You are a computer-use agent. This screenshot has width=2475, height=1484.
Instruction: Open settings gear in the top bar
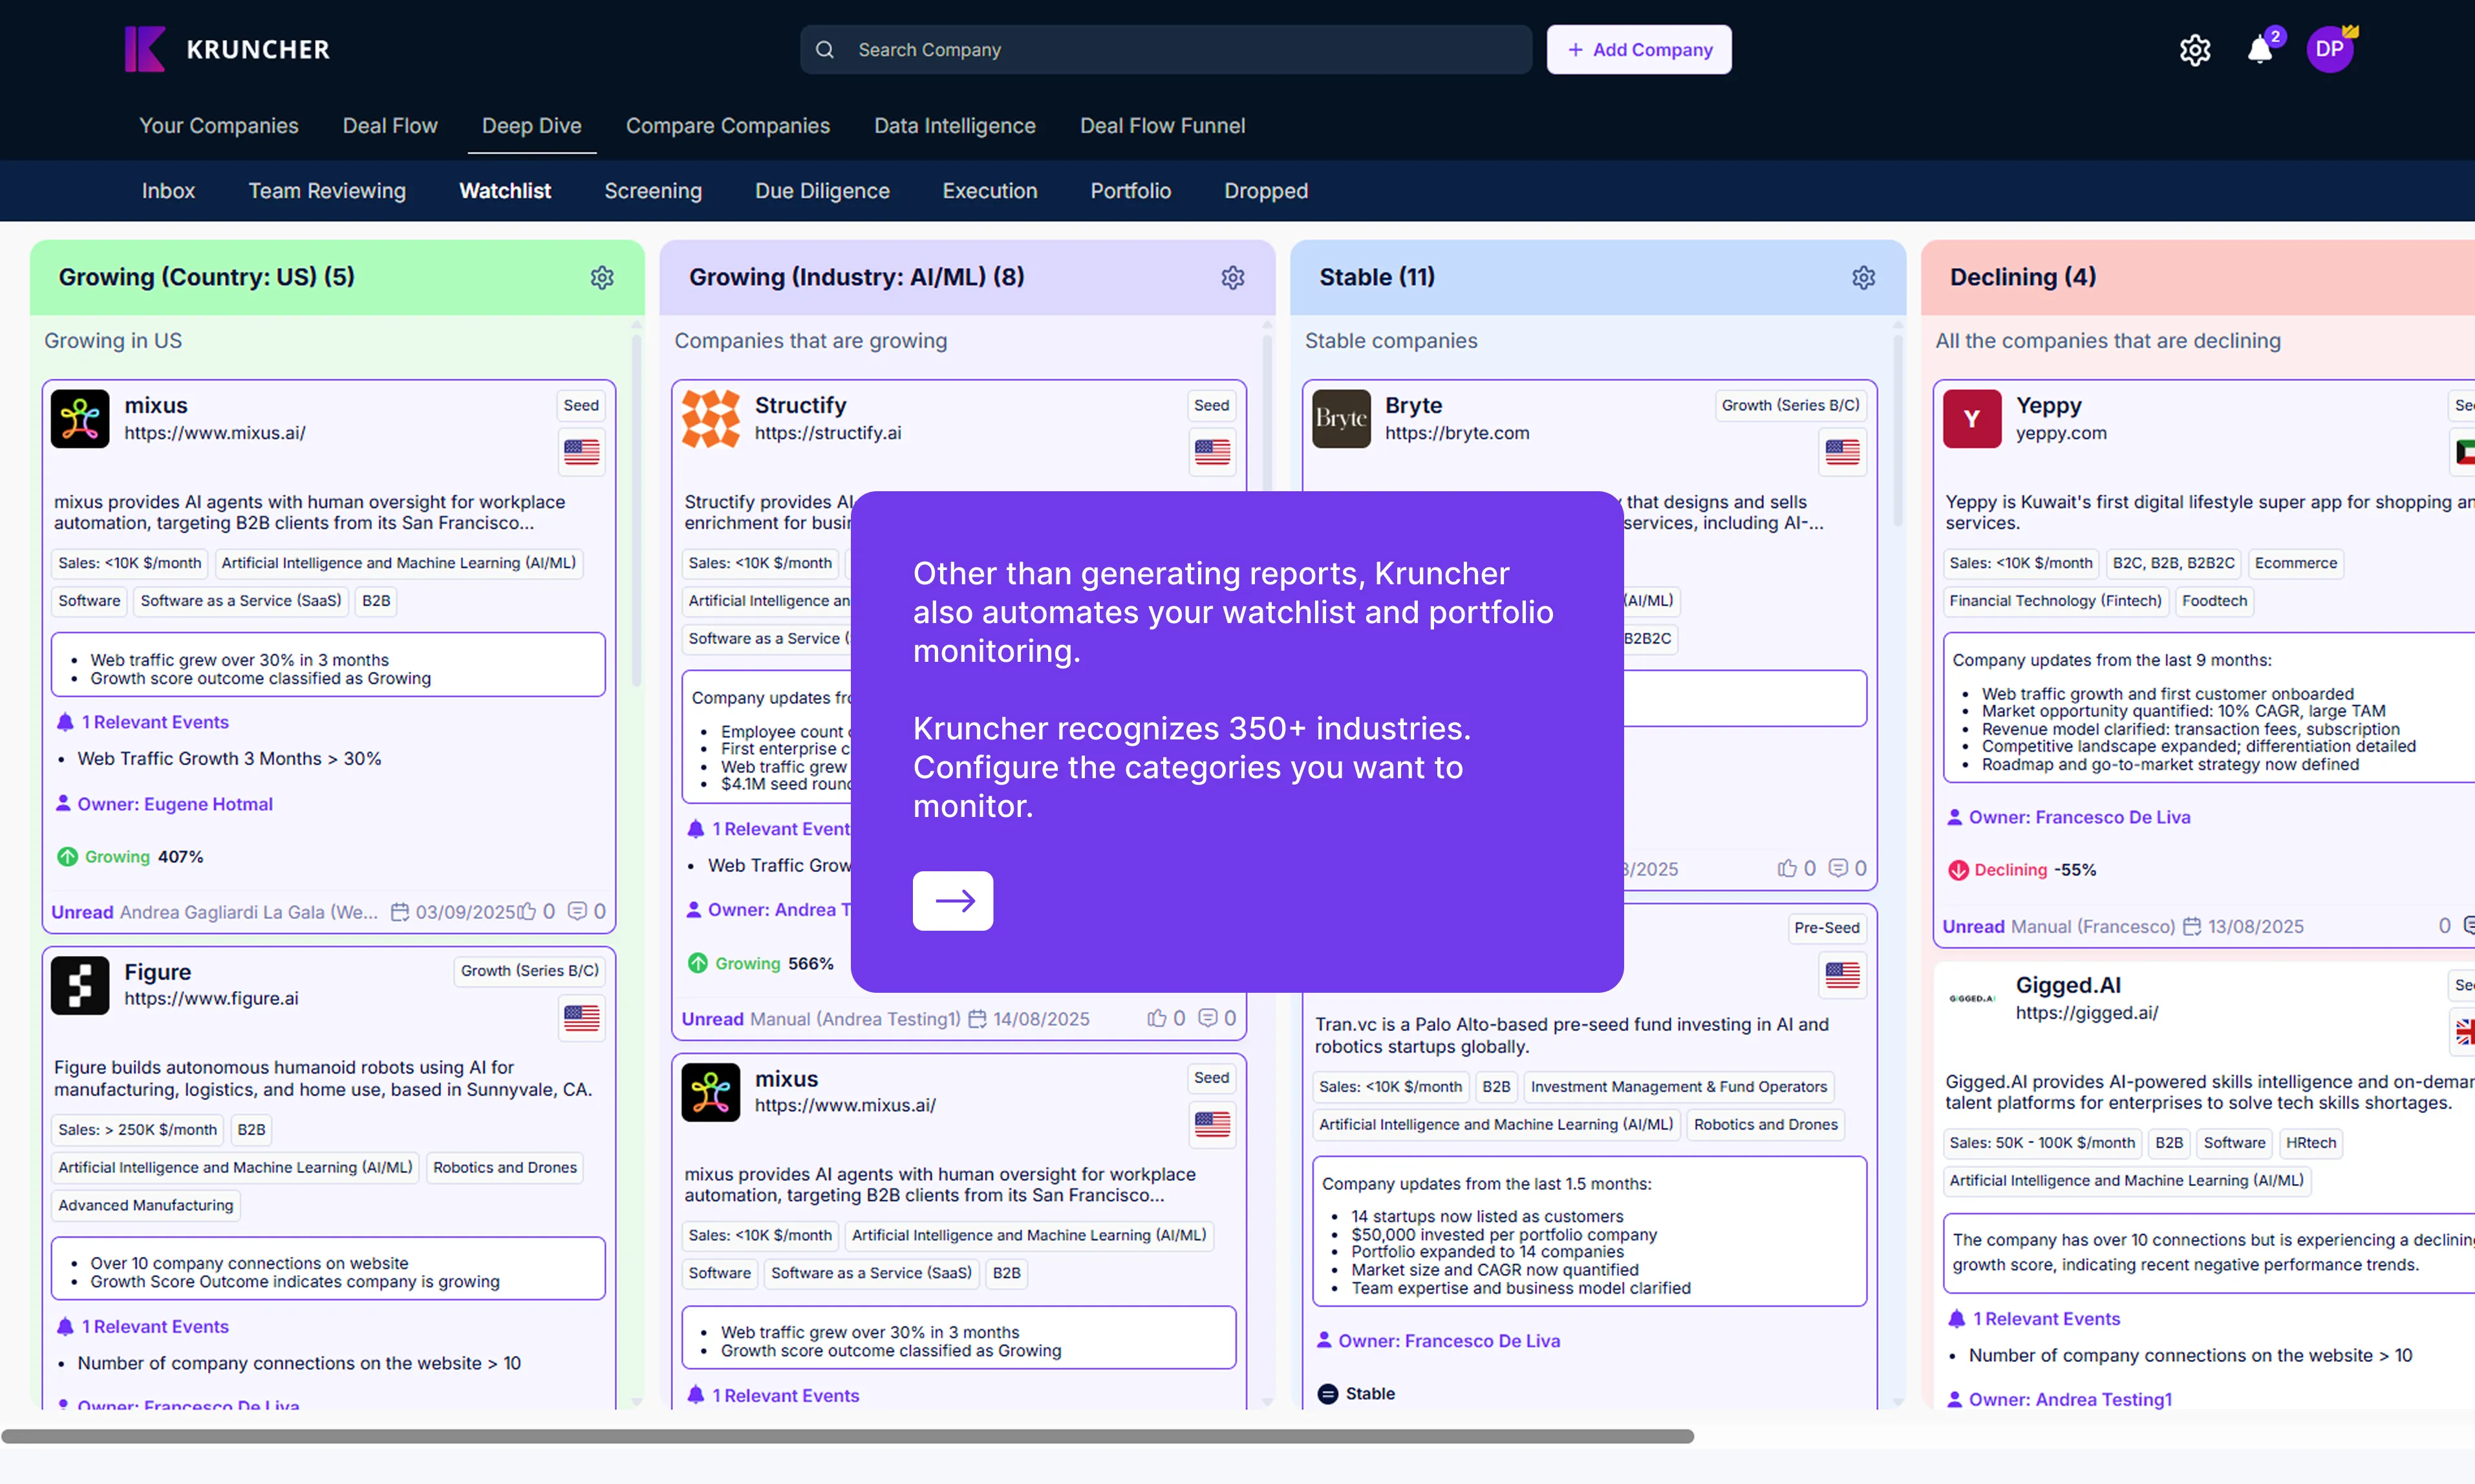2194,50
